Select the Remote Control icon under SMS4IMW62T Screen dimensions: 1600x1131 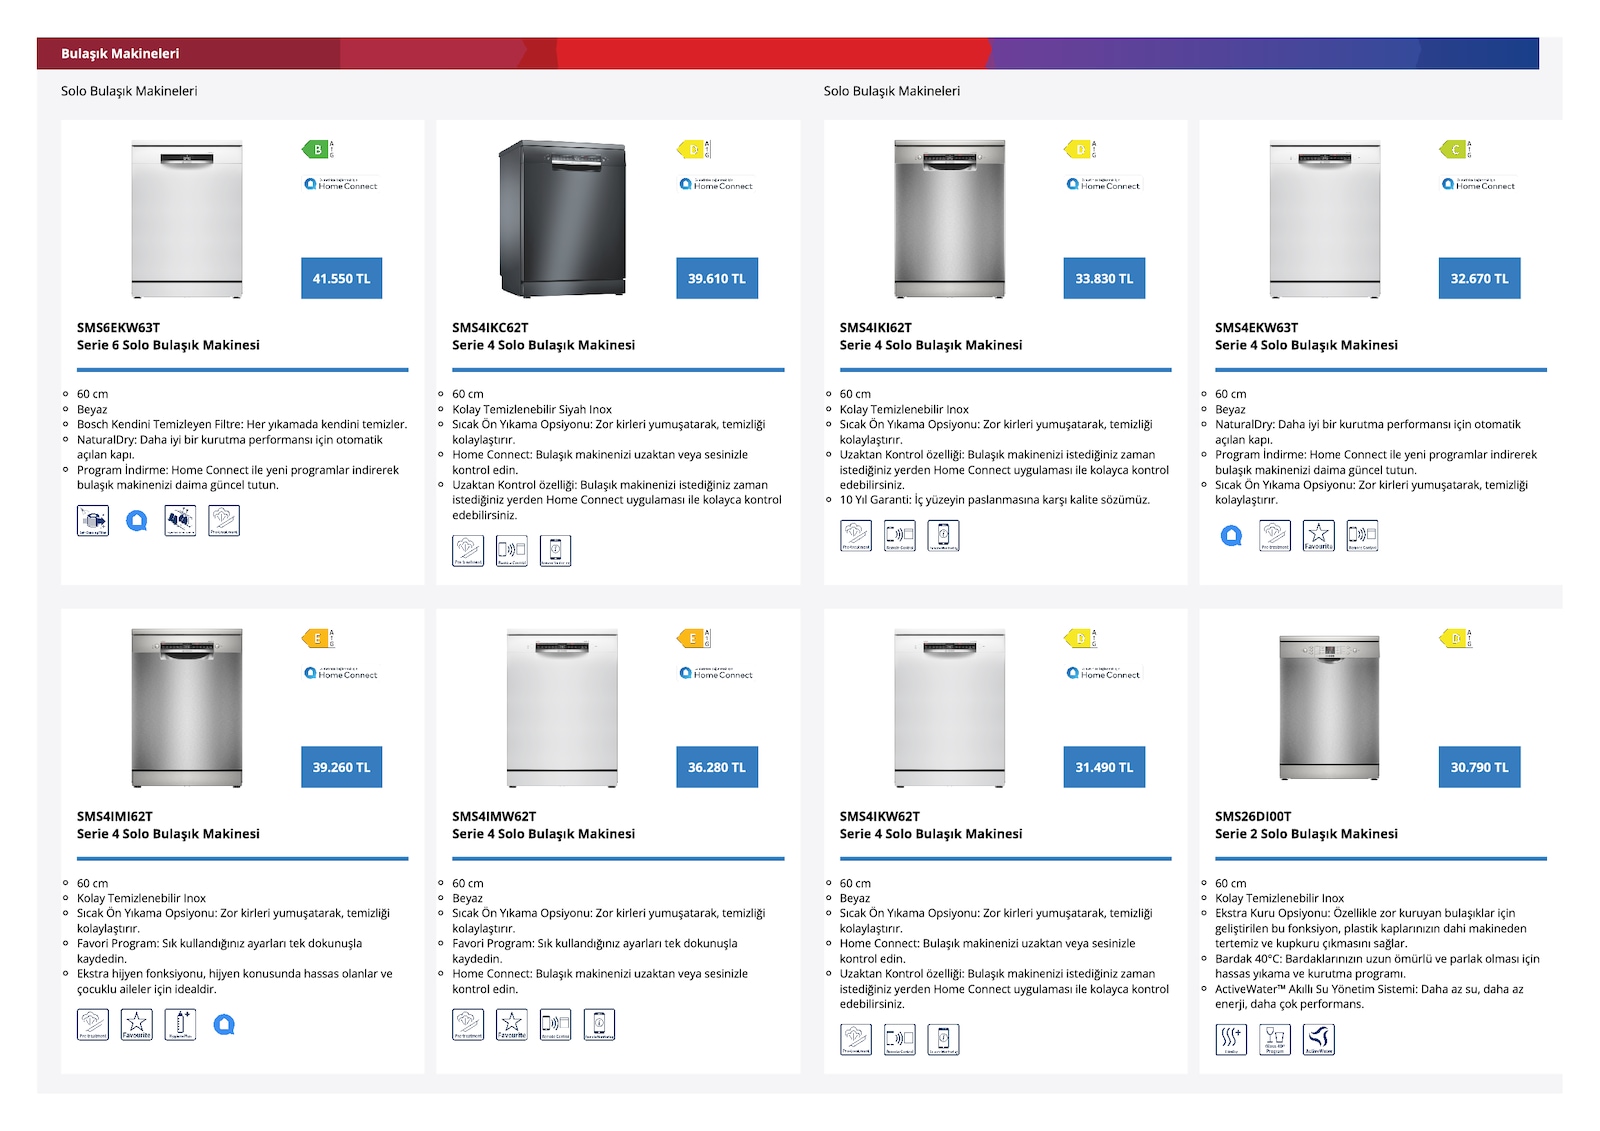555,1025
